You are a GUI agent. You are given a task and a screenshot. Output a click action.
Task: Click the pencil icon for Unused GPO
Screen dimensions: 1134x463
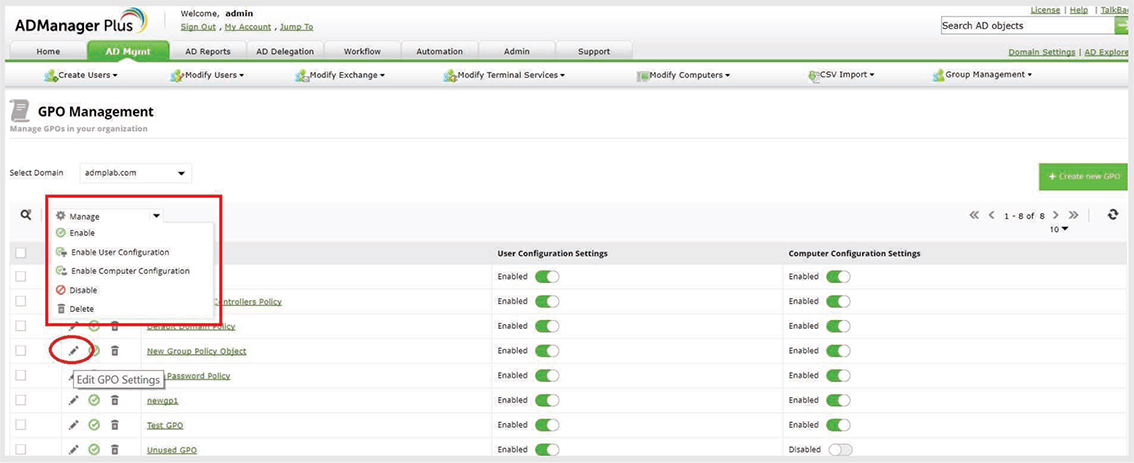coord(74,449)
